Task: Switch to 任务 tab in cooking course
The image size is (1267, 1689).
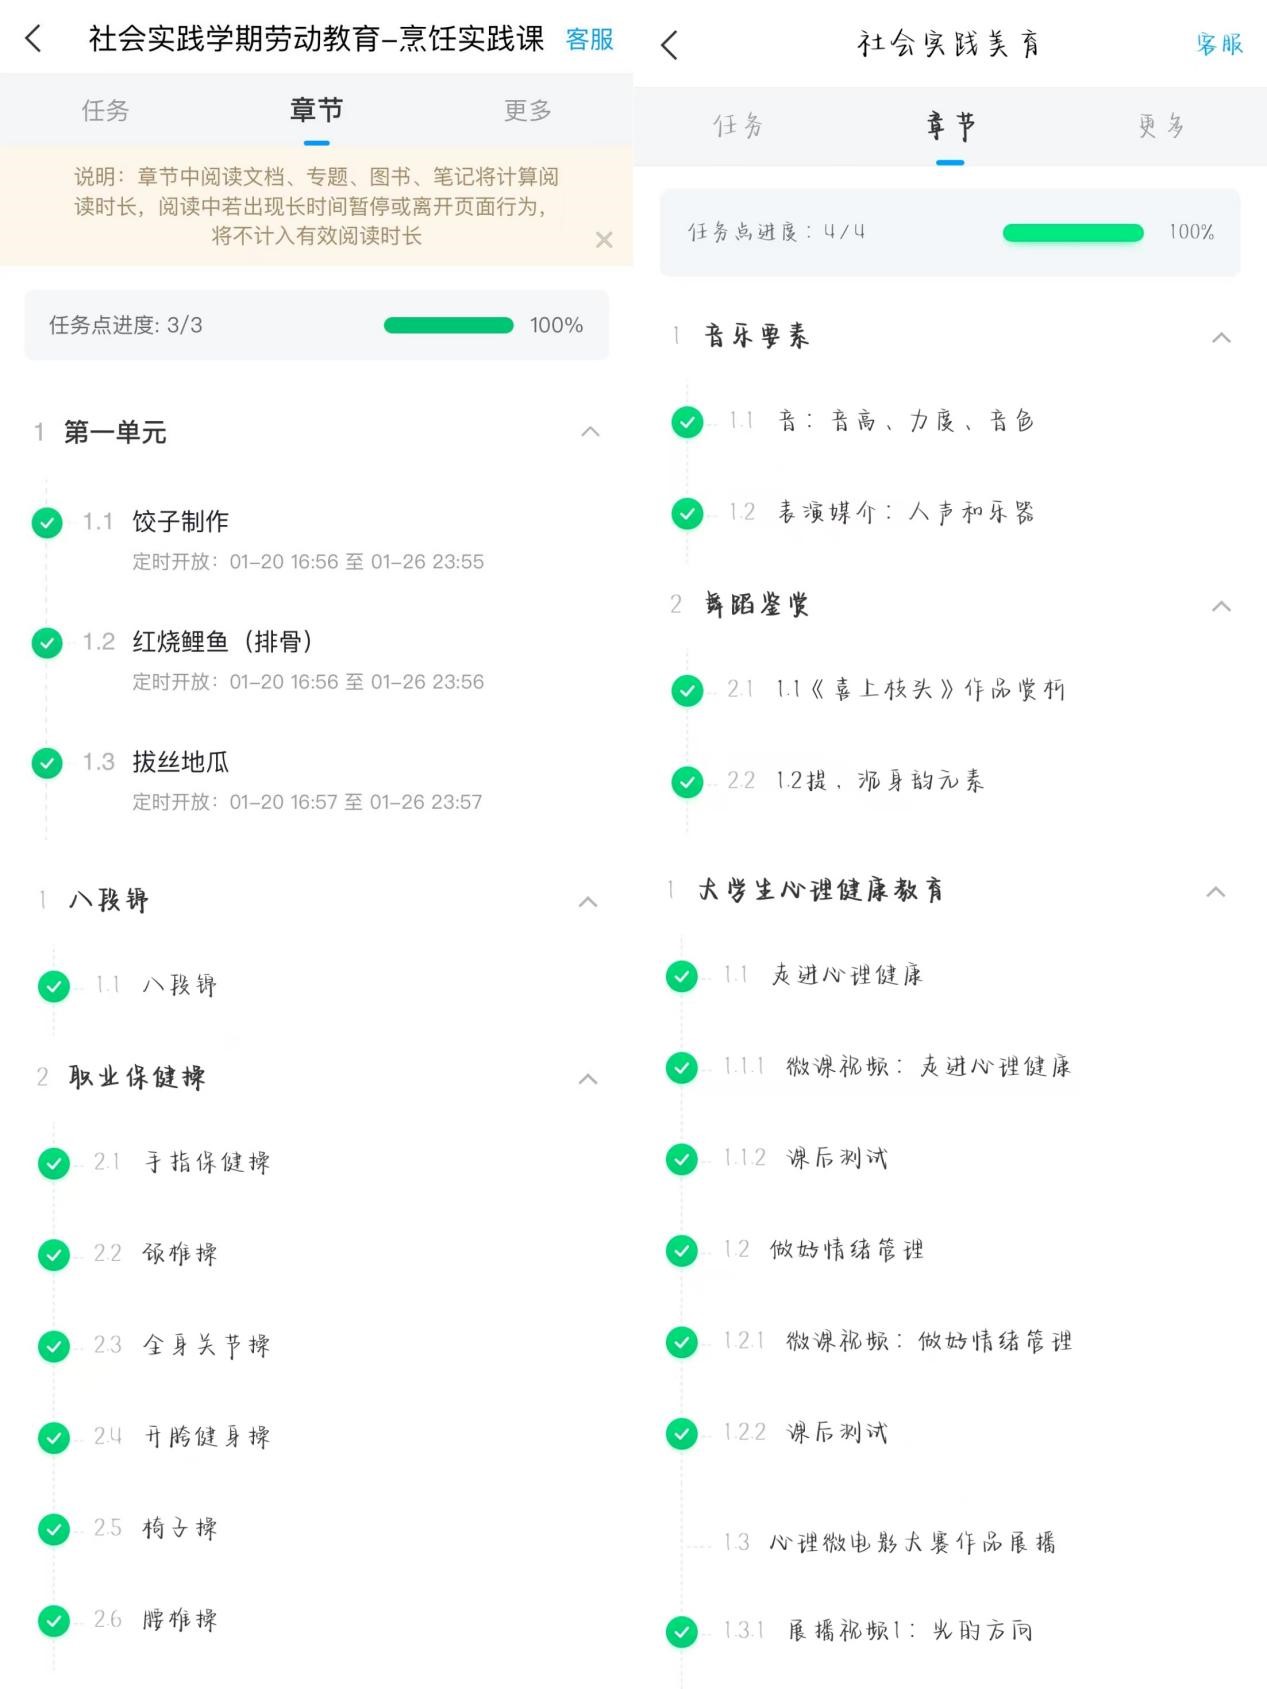Action: pos(105,110)
